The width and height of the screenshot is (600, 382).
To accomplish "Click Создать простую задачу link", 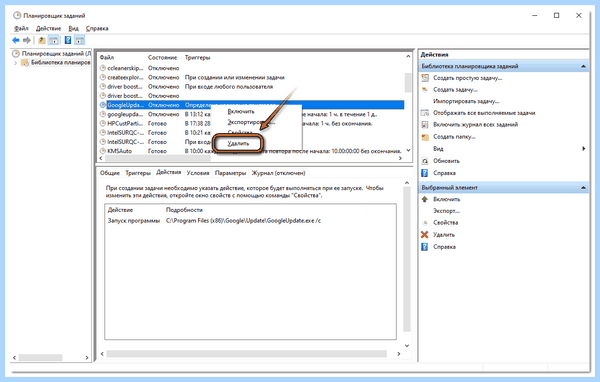I will point(468,78).
